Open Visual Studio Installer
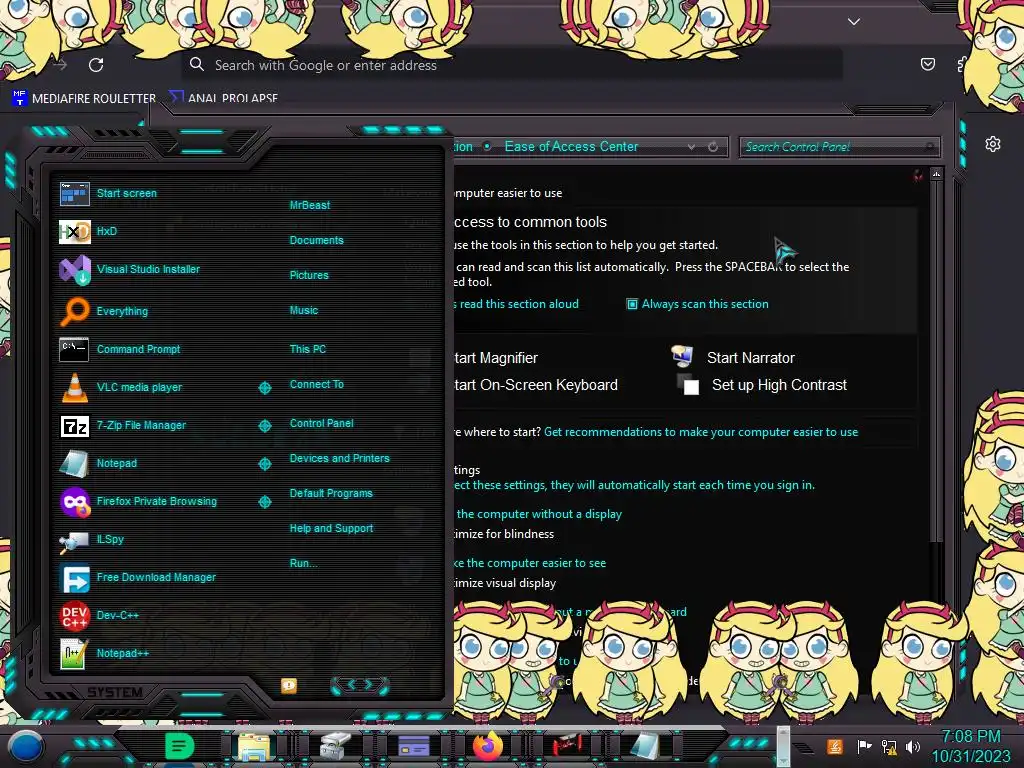The image size is (1024, 768). pos(129,269)
